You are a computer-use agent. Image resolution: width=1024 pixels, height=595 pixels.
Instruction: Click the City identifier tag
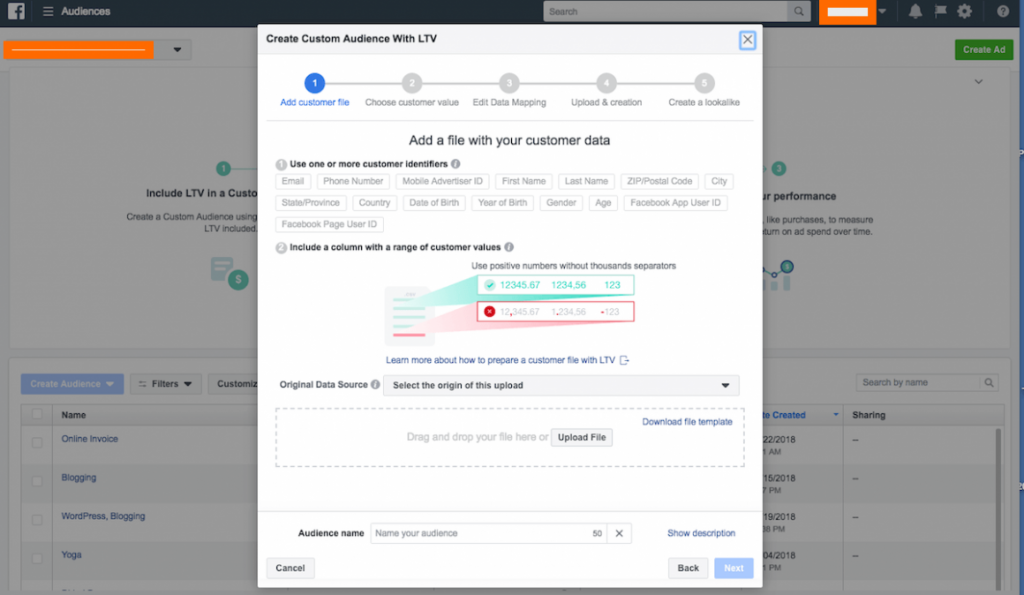[718, 181]
